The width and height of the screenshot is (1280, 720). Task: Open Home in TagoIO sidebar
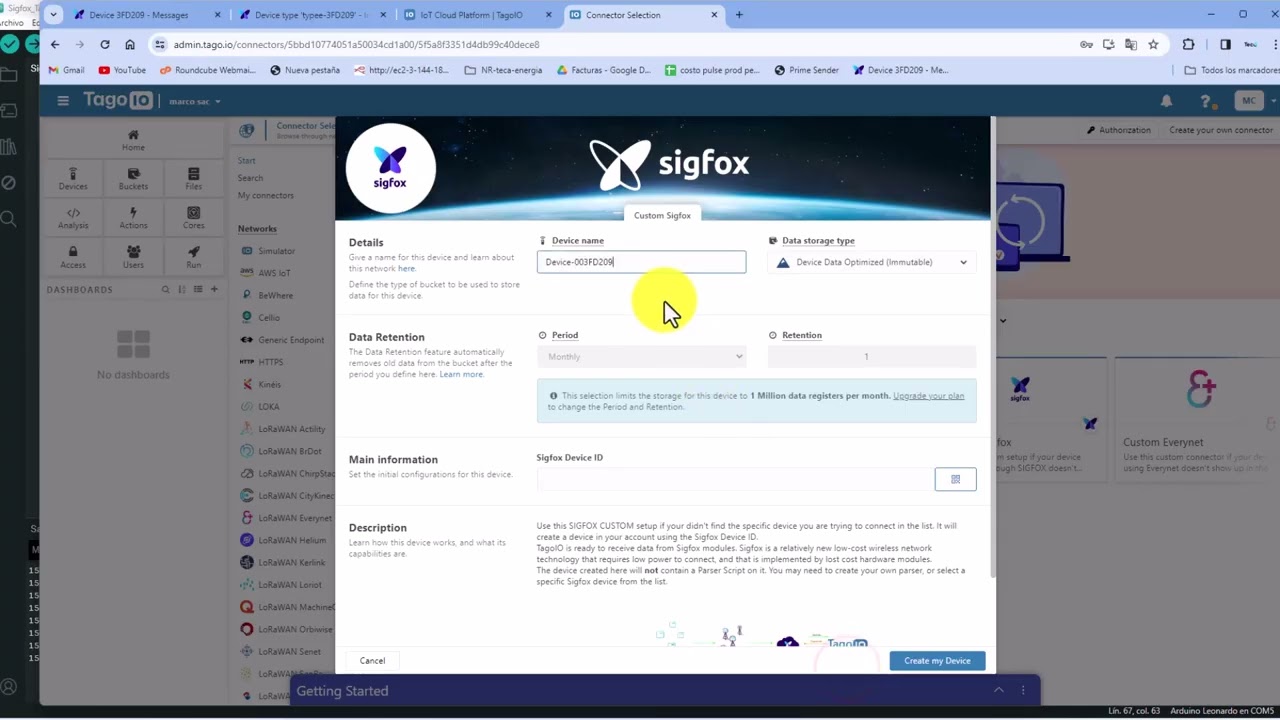point(133,140)
